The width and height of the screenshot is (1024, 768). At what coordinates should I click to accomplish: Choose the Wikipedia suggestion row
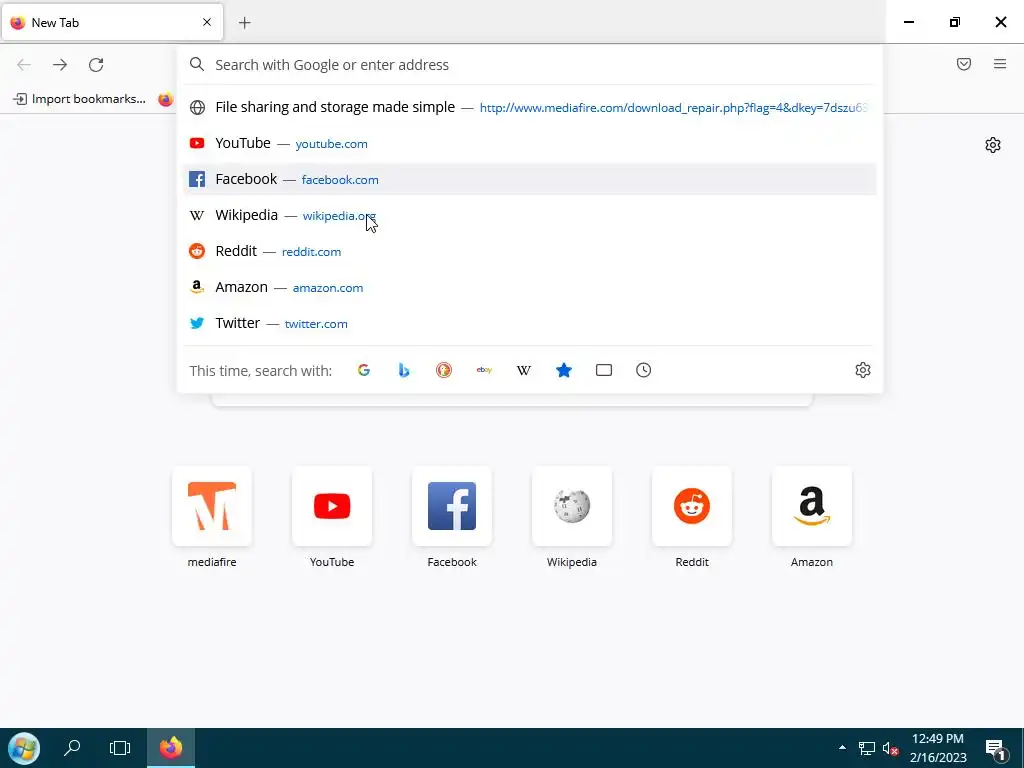coord(529,215)
